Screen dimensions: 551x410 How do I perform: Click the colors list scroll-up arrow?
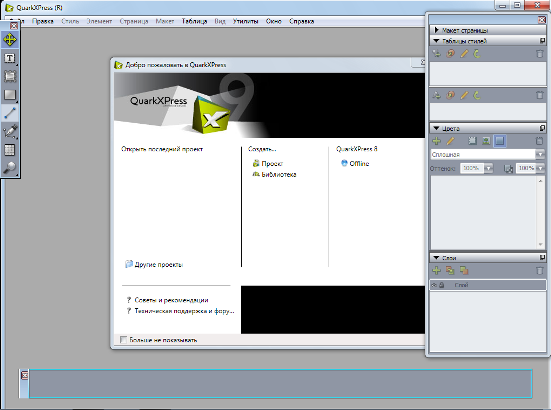(x=540, y=181)
